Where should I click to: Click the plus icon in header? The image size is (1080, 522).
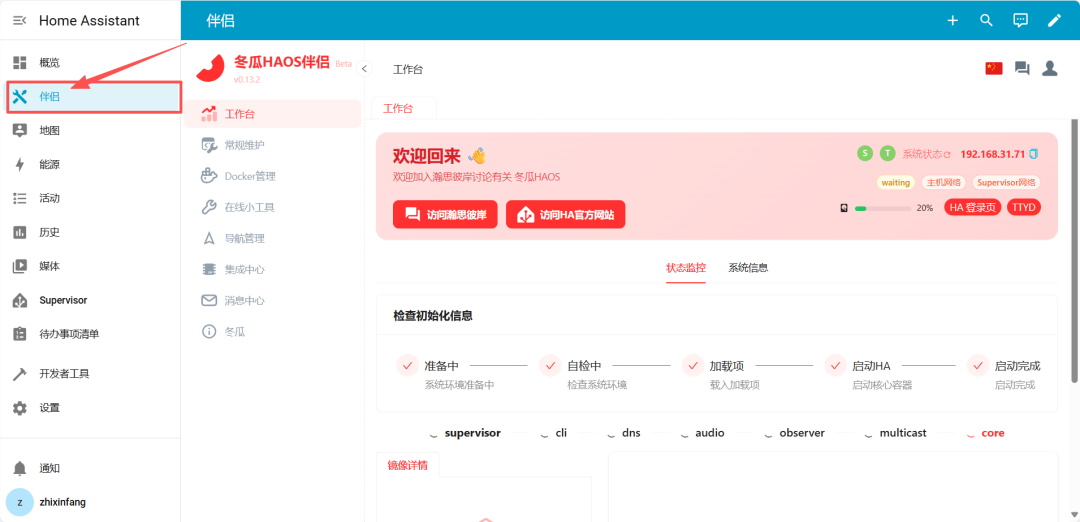point(952,20)
